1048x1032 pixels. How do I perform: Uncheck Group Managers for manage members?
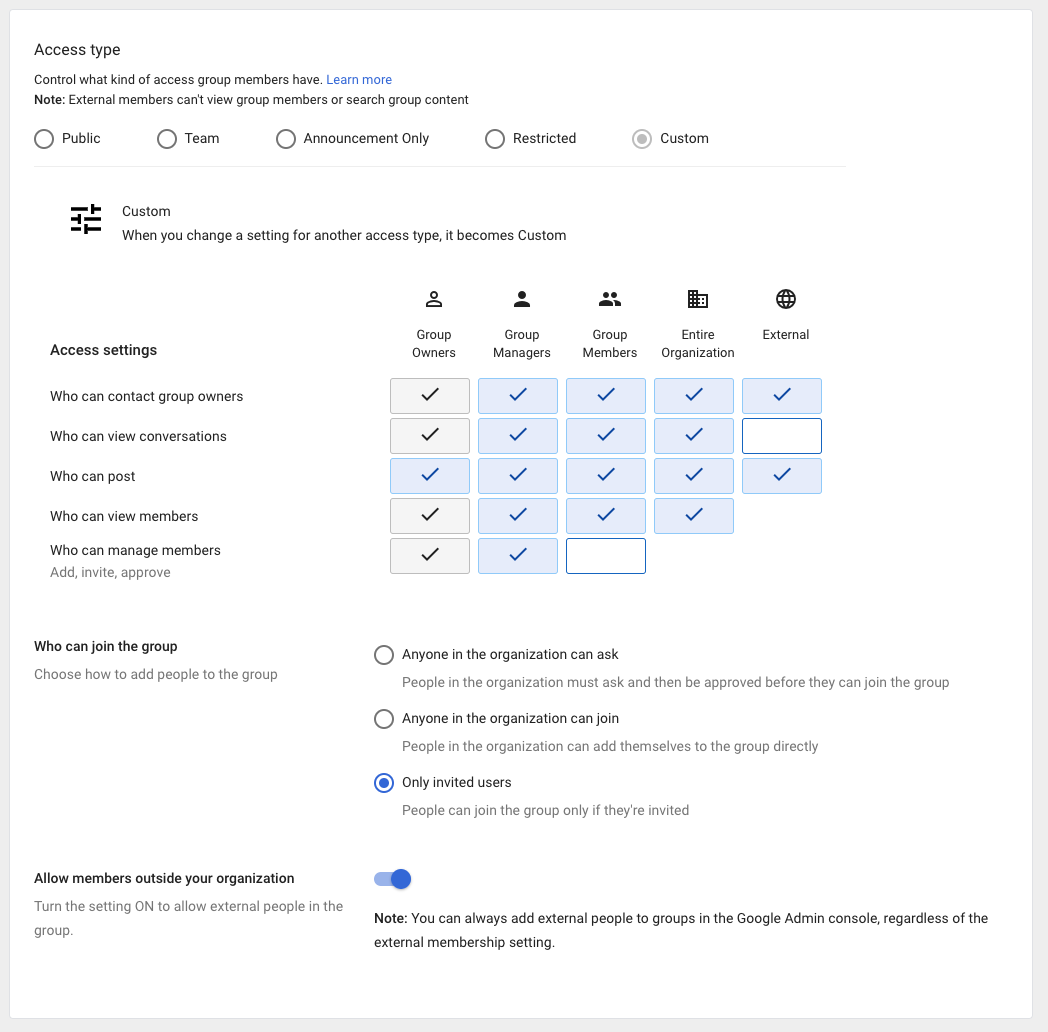(518, 556)
